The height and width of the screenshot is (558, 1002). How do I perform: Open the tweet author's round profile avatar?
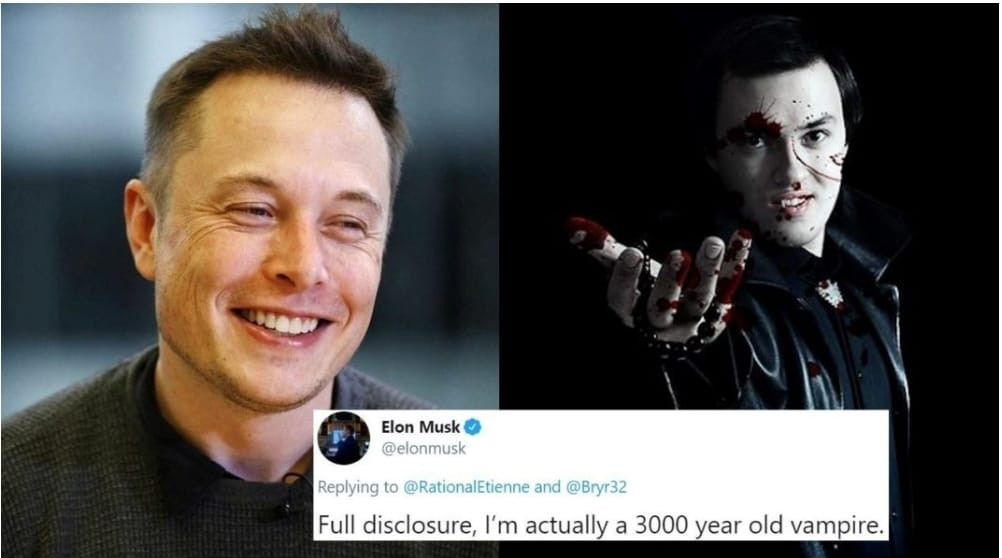tap(344, 438)
